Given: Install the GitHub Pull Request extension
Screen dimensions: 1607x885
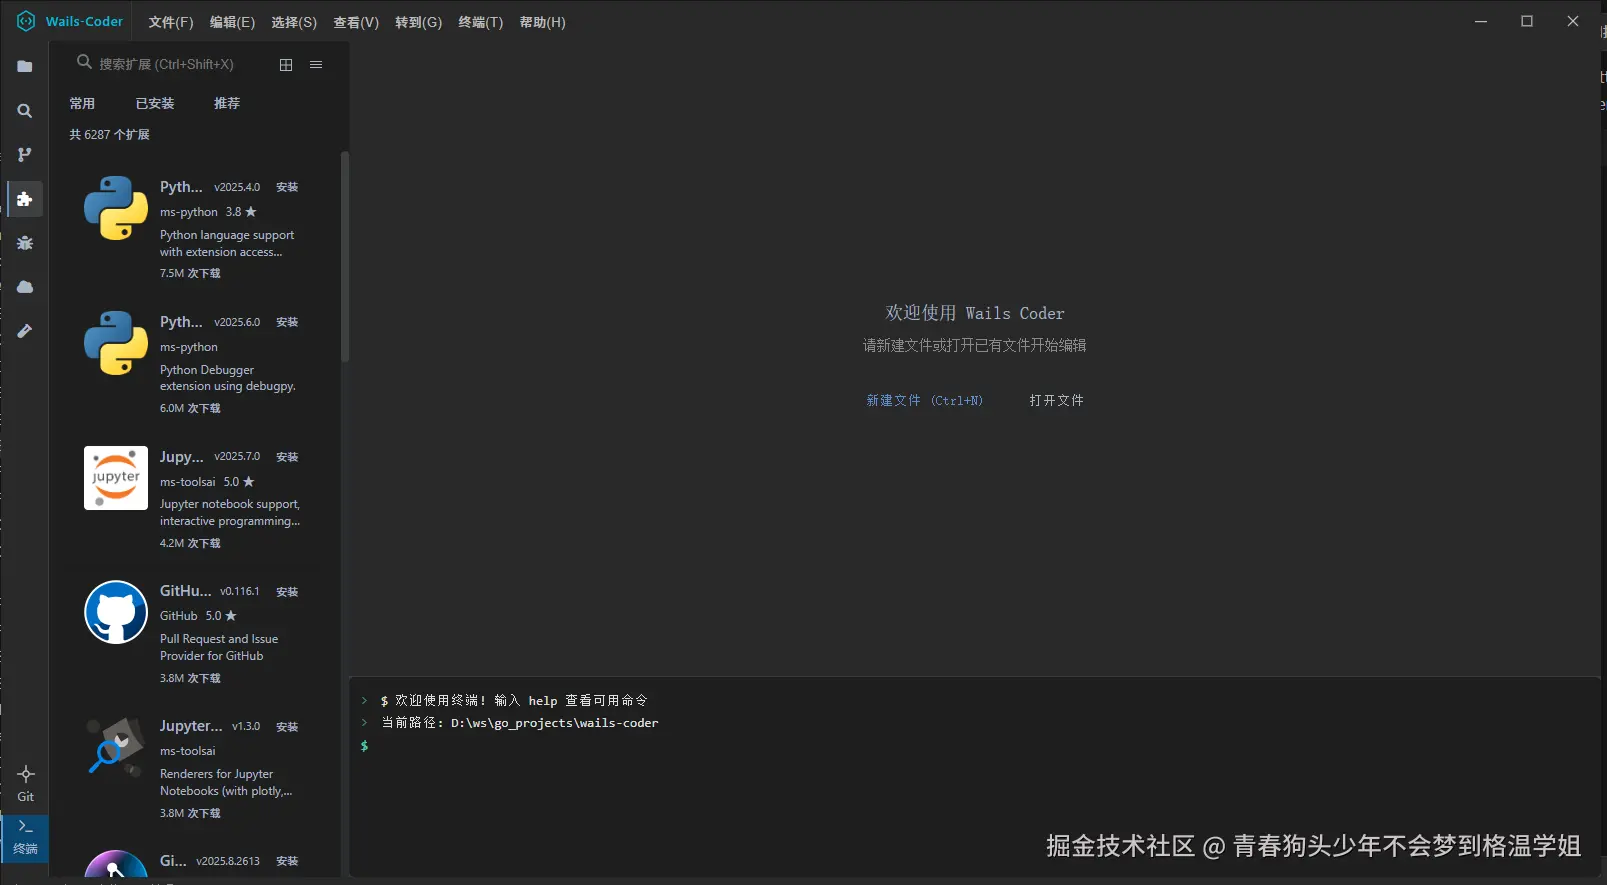Looking at the screenshot, I should click(x=287, y=592).
